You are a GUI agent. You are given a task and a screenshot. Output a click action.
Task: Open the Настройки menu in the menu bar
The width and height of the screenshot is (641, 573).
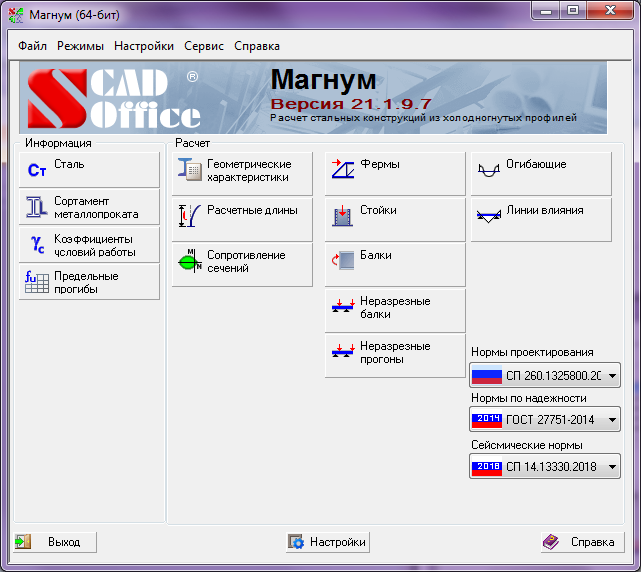tap(144, 46)
